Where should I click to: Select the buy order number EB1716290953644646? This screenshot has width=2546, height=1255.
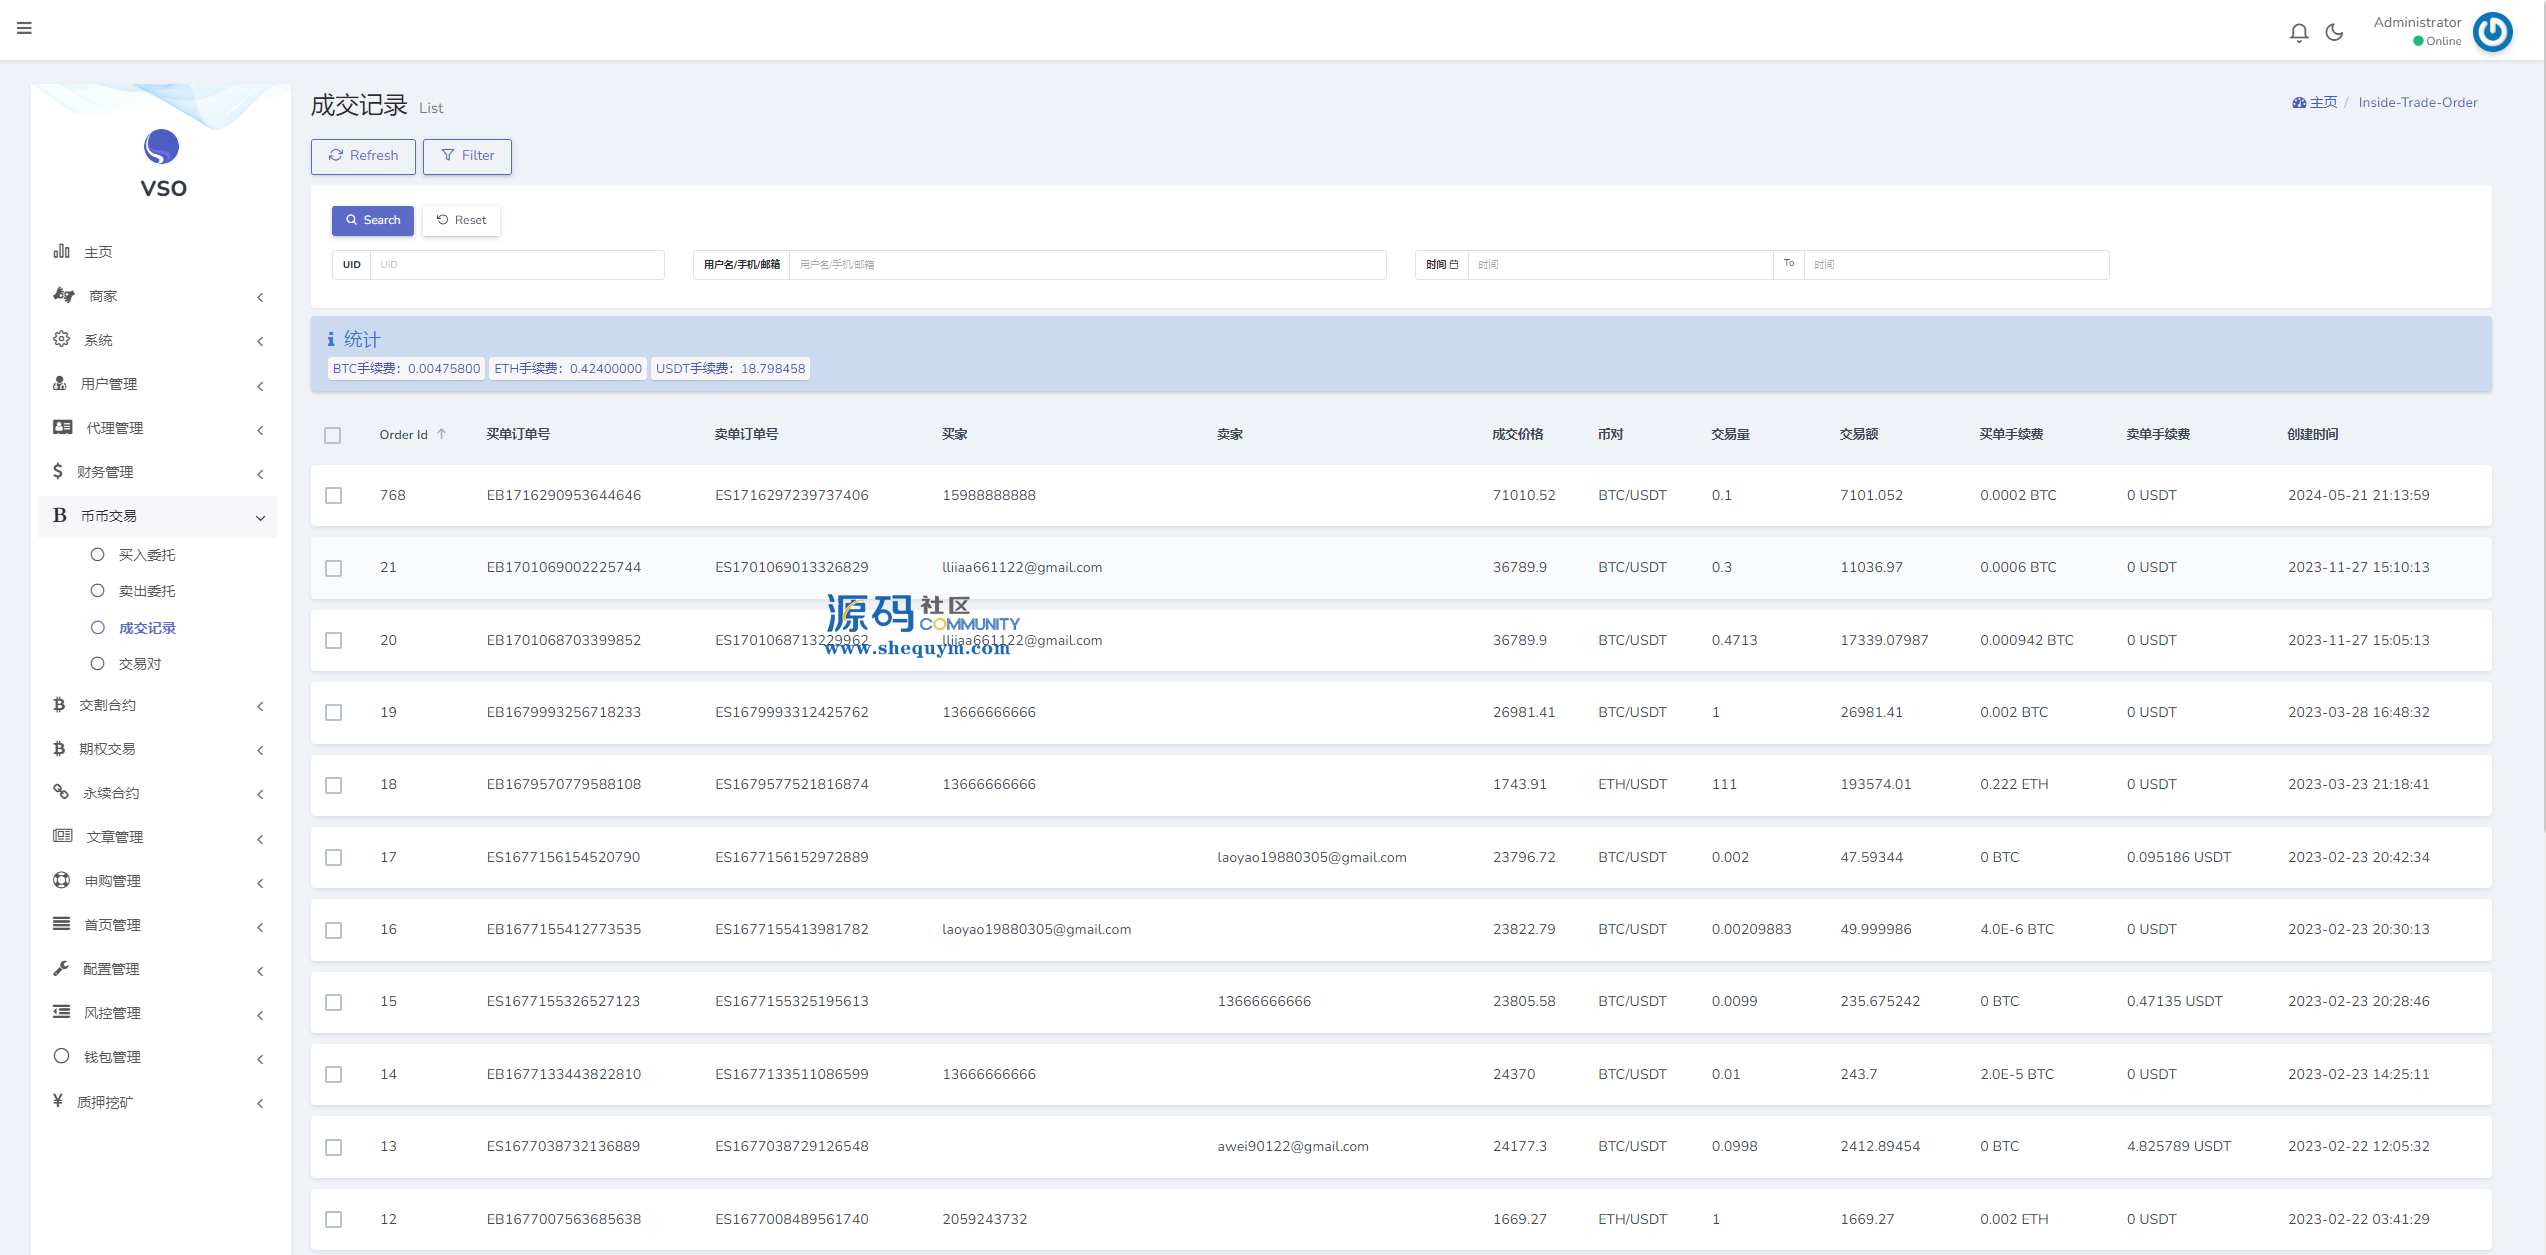(x=564, y=495)
